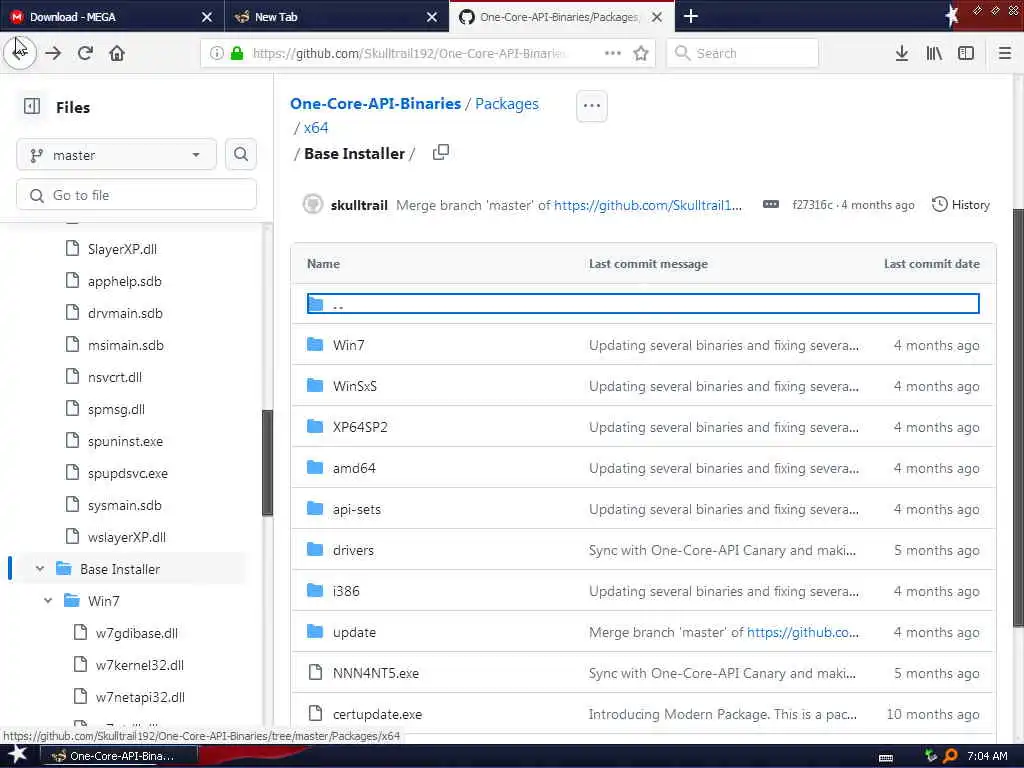
Task: Open the Library bookshelf icon
Action: coord(934,53)
